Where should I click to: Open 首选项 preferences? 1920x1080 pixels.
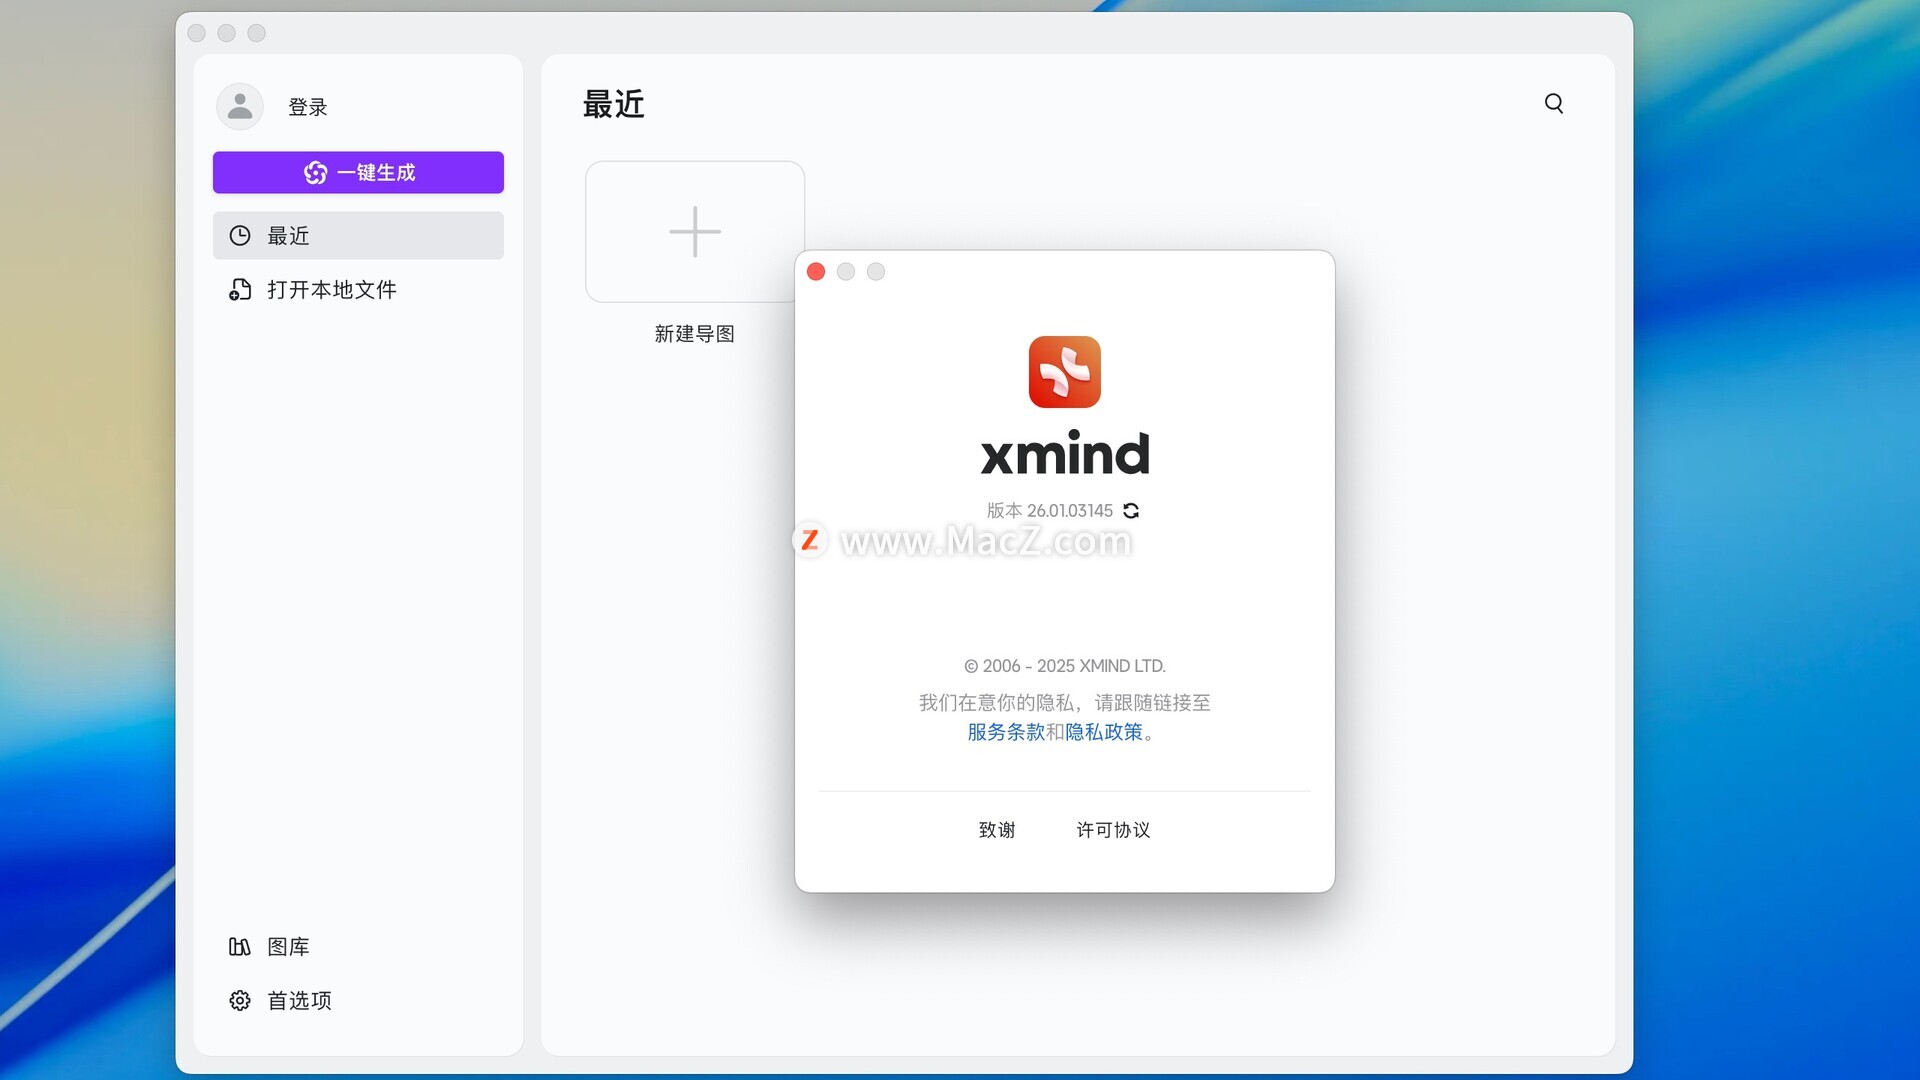[299, 1001]
